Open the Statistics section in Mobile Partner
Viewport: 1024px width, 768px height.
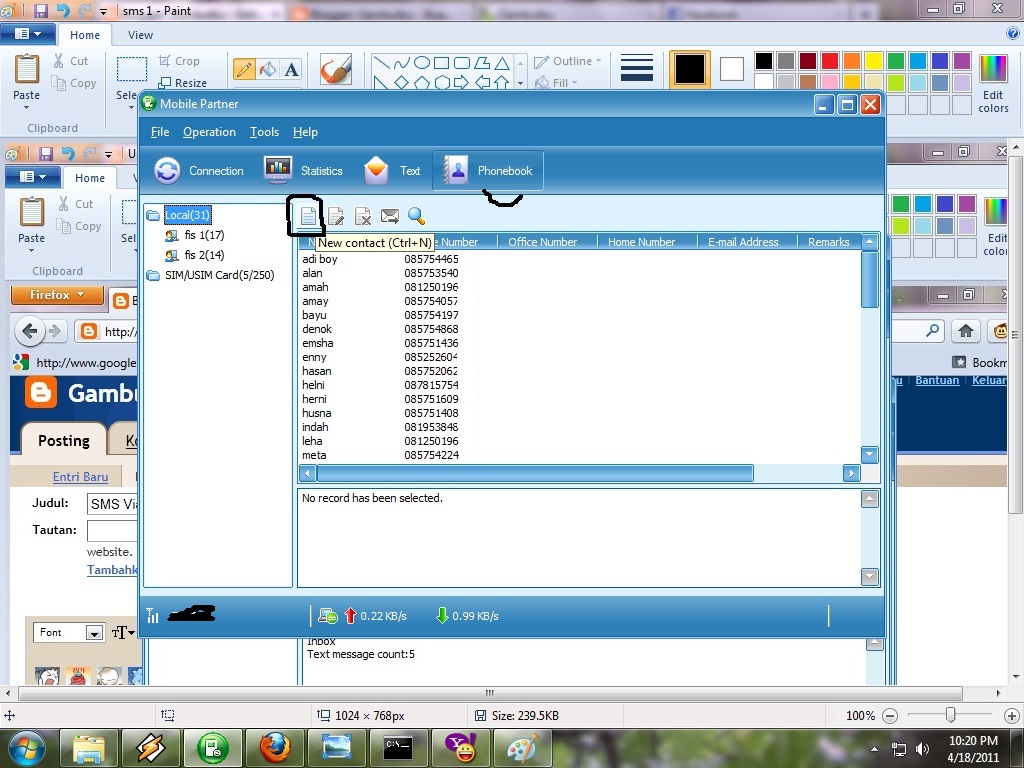(304, 170)
